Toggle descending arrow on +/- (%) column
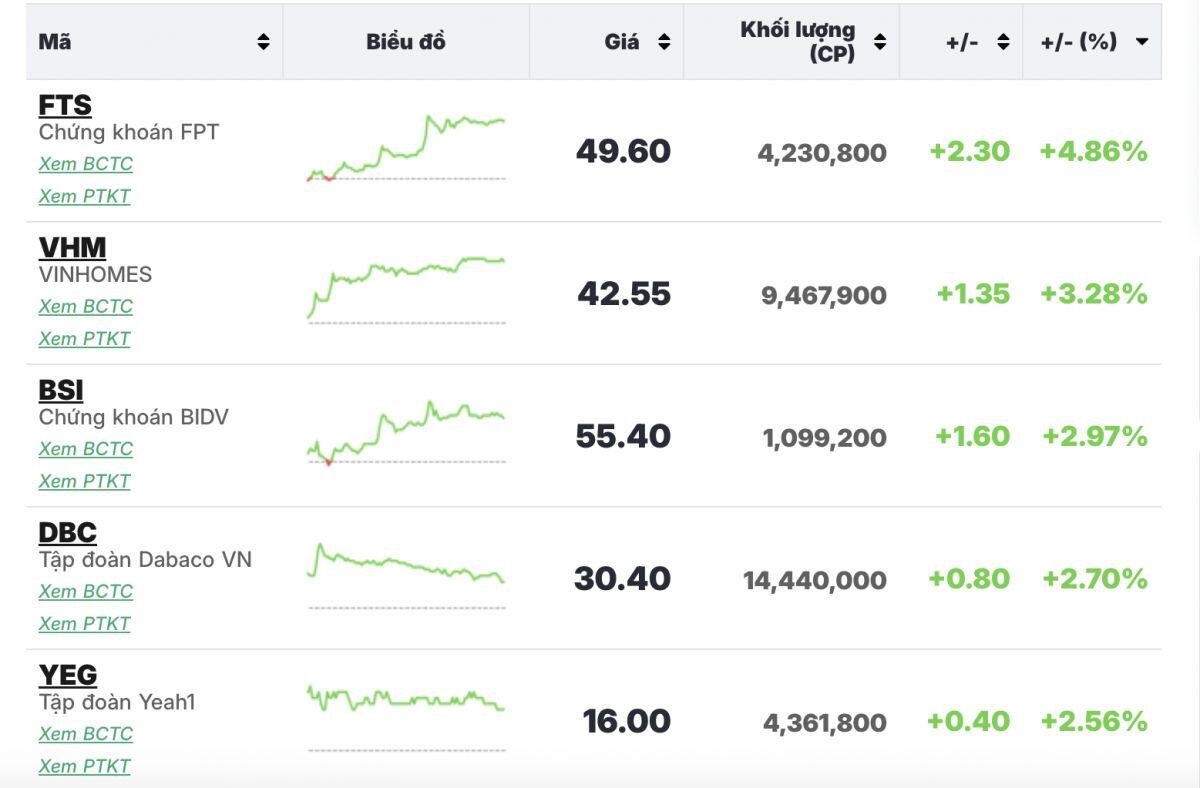This screenshot has height=788, width=1200. [1141, 42]
